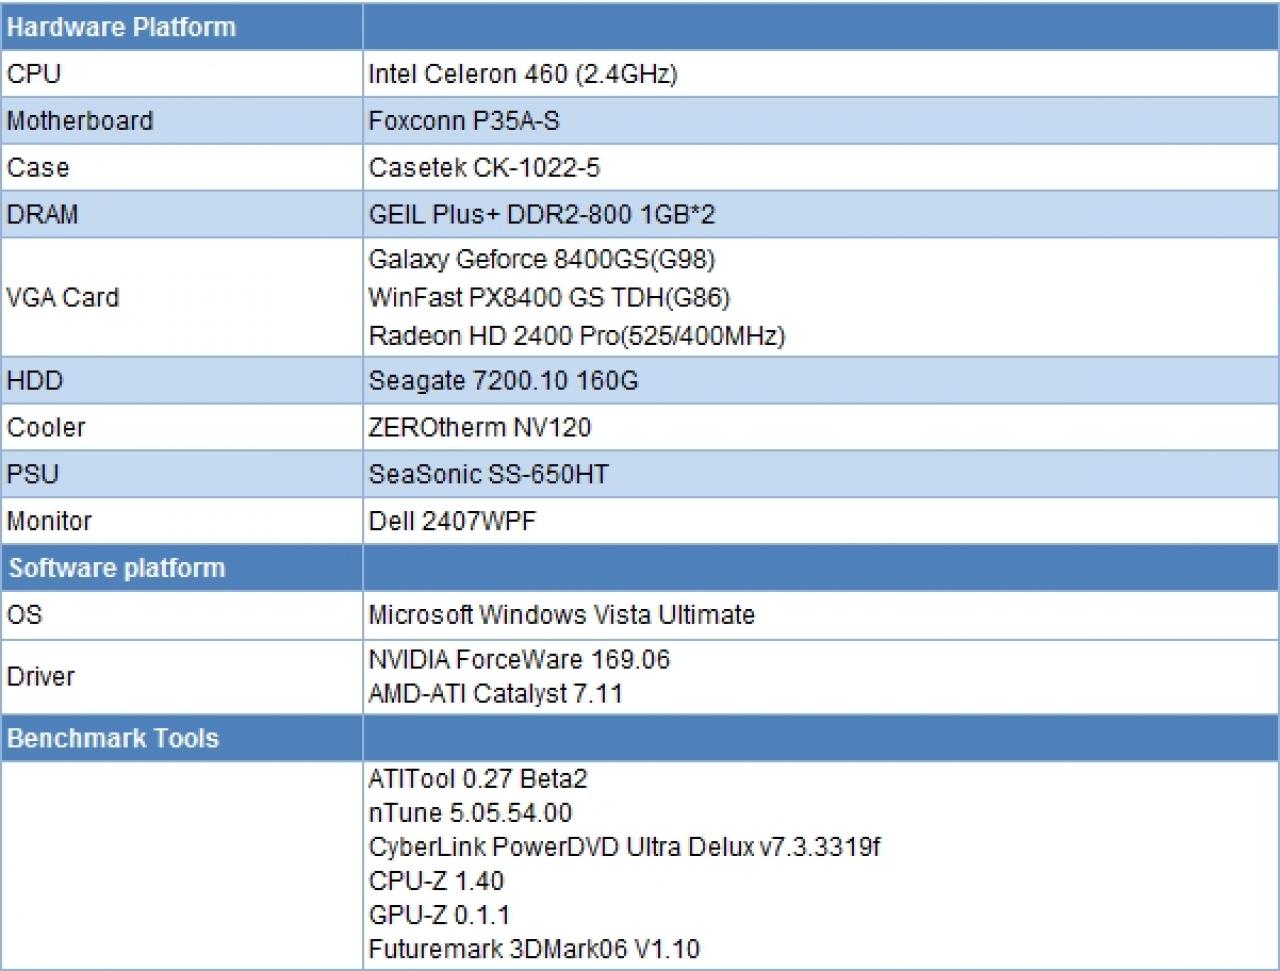Select 'Futuremark 3DMark06 V1.10' line
Screen dimensions: 1280x971
click(x=534, y=949)
